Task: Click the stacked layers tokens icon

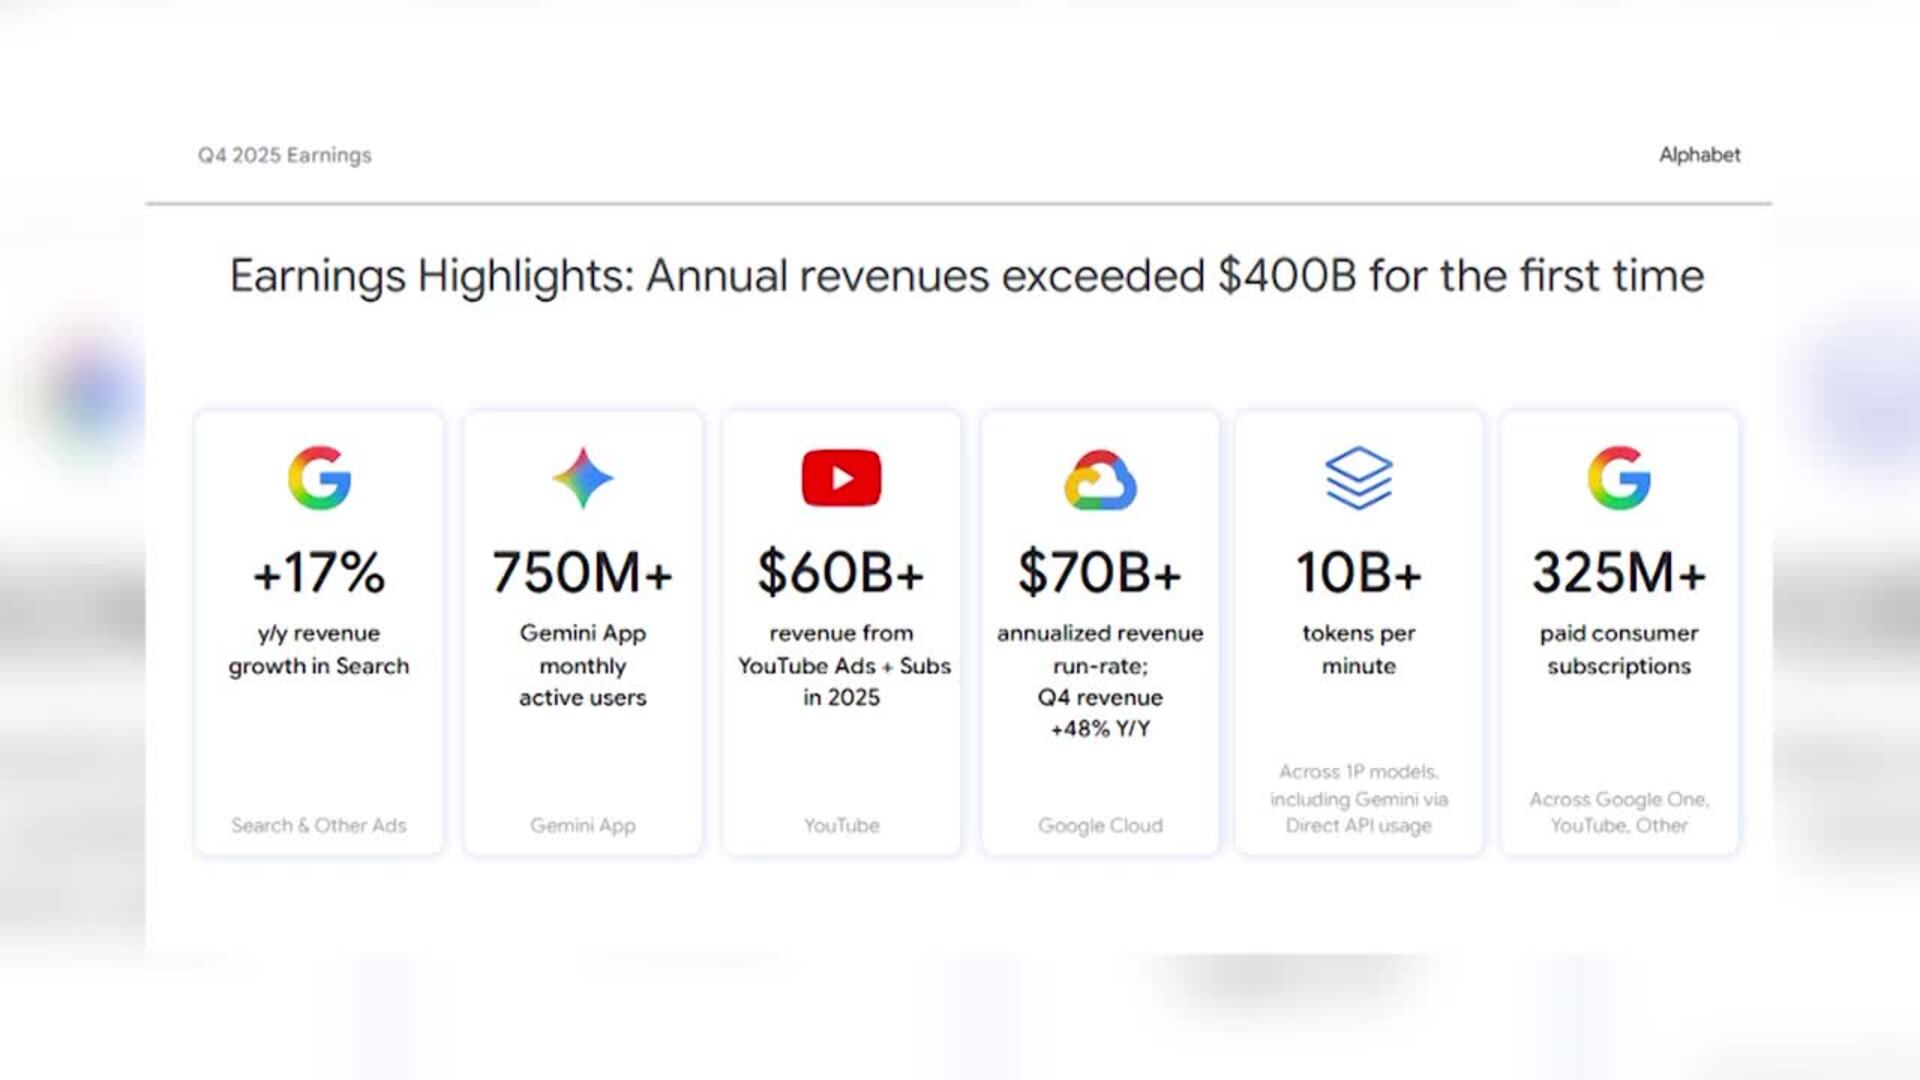Action: (x=1358, y=478)
